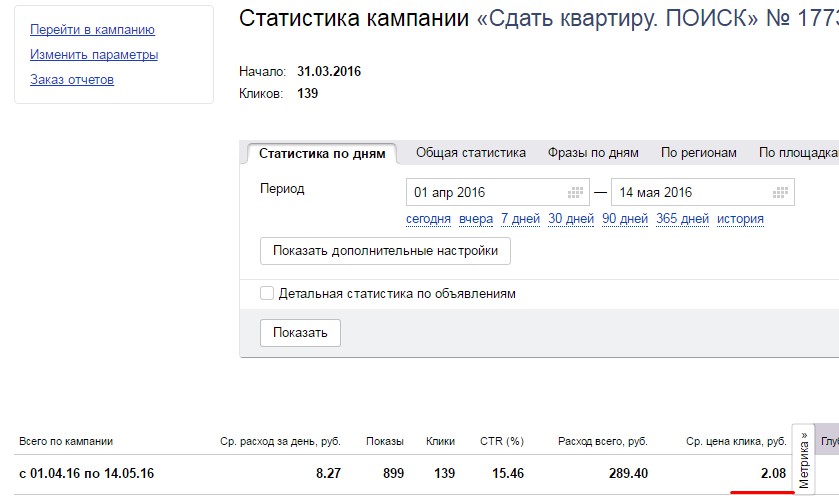The width and height of the screenshot is (839, 504).
Task: Click the end date field 14 мая 2016
Action: click(x=690, y=192)
